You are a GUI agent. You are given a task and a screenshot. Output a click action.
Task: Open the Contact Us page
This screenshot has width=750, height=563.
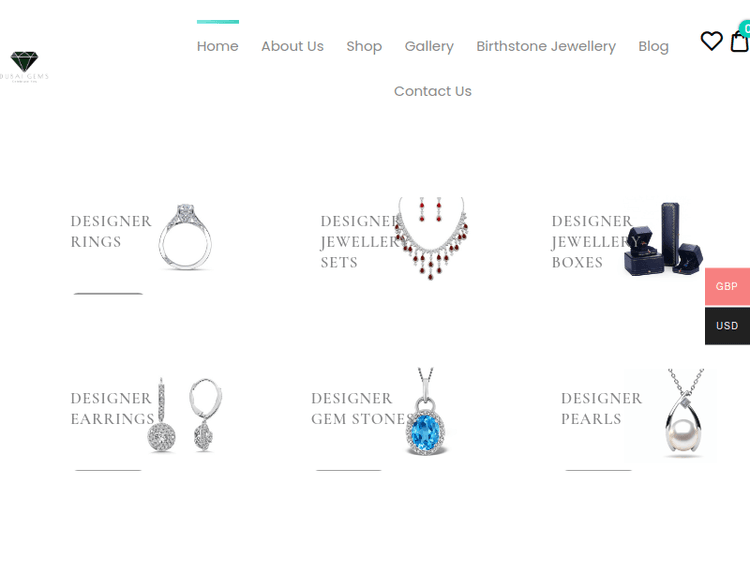433,91
